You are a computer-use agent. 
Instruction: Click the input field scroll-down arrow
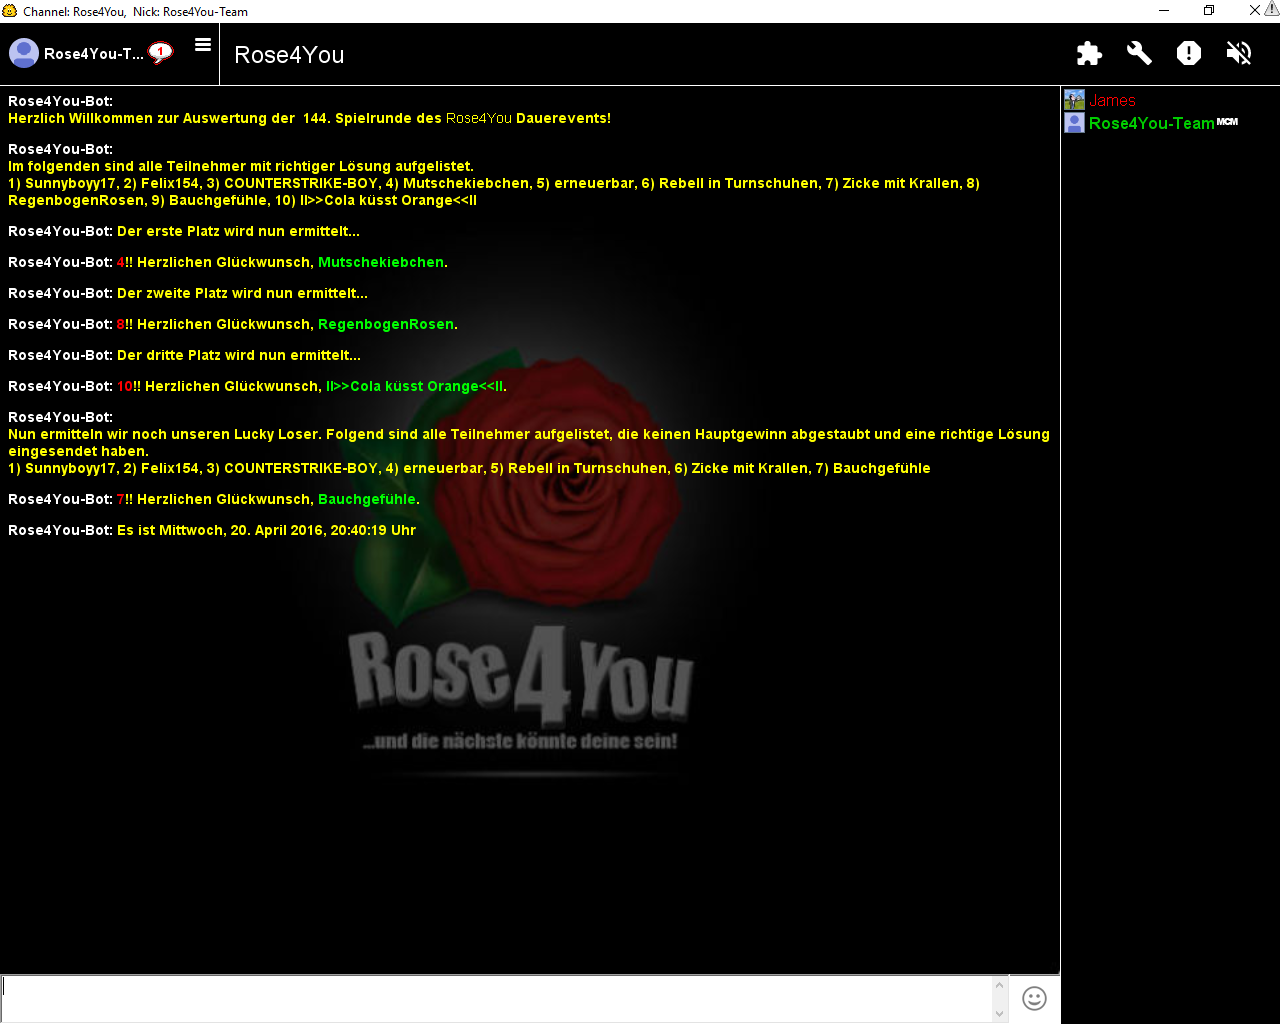999,1013
